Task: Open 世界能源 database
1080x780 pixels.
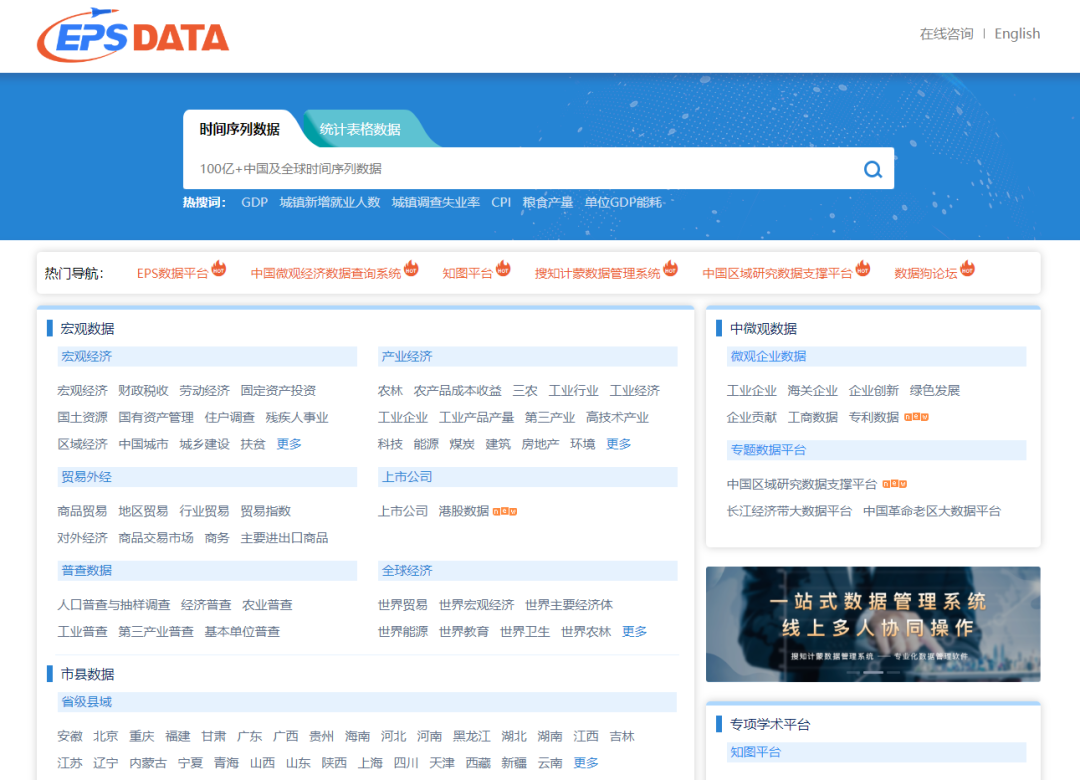Action: [x=403, y=631]
